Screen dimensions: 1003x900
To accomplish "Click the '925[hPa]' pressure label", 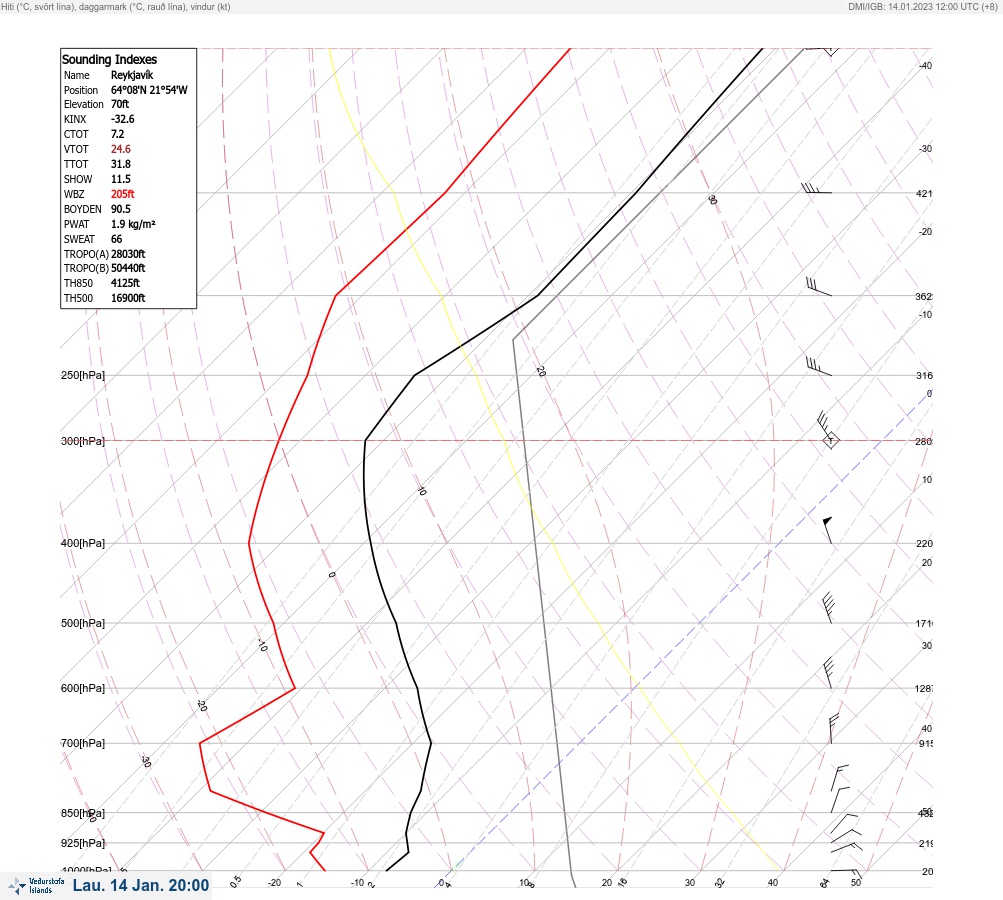I will (83, 843).
